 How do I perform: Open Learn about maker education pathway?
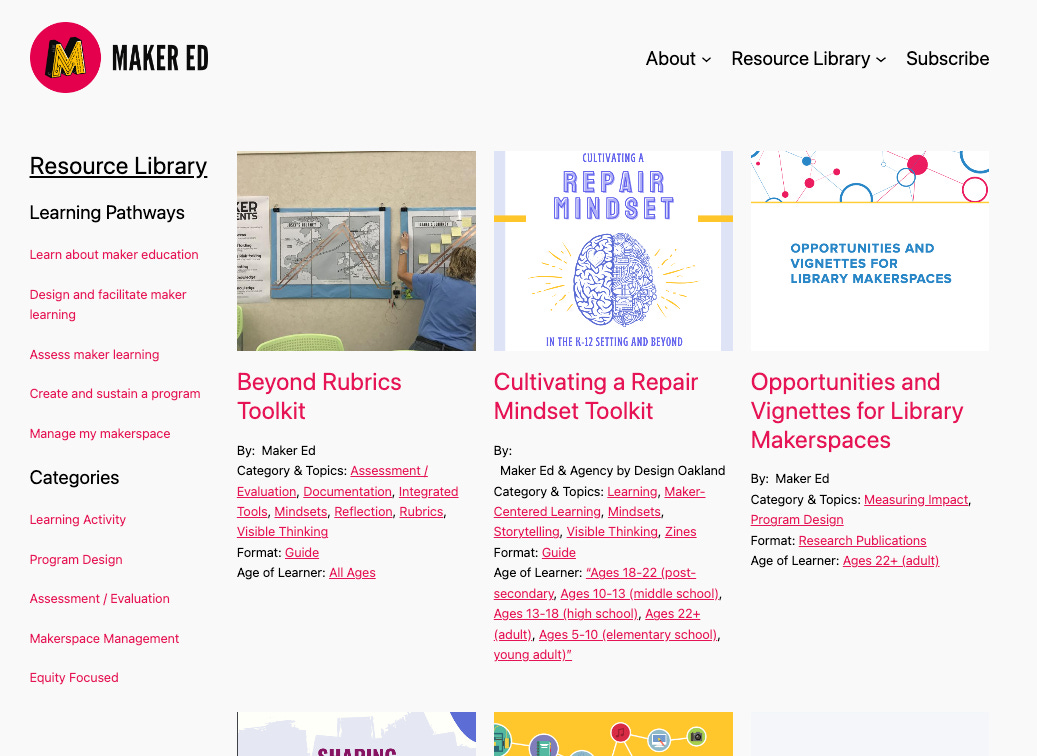point(114,255)
